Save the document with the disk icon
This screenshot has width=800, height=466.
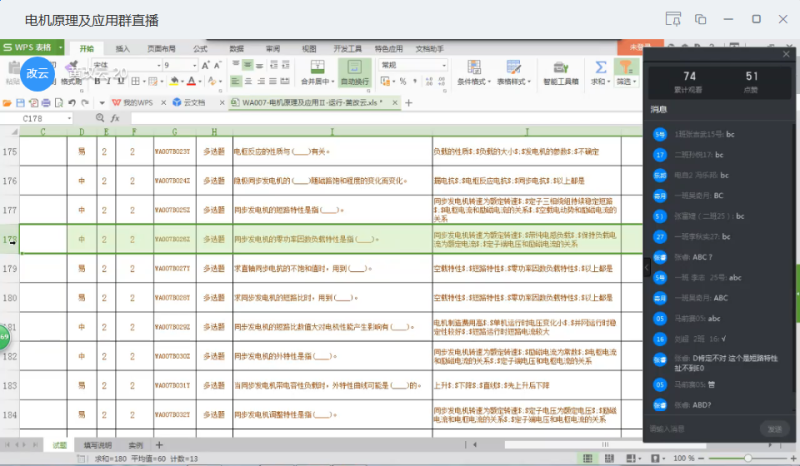pos(20,103)
